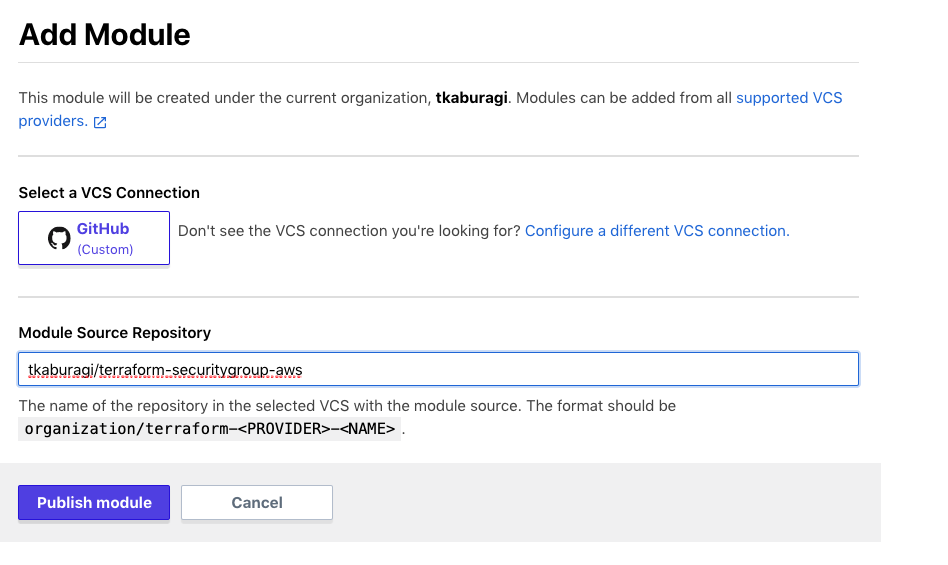Click the external link icon after providers
Viewport: 948px width, 565px height.
click(100, 122)
